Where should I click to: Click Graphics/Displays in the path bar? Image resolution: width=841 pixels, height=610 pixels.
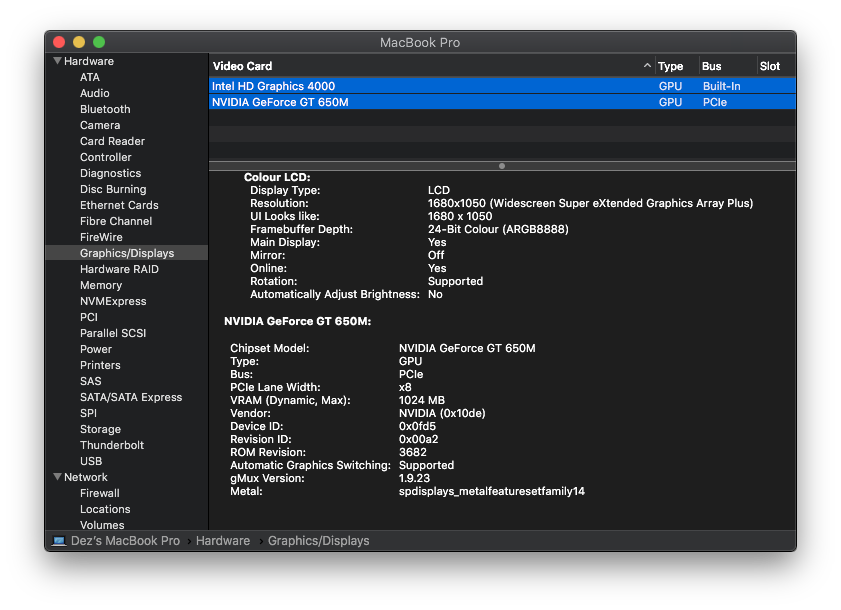pos(319,541)
